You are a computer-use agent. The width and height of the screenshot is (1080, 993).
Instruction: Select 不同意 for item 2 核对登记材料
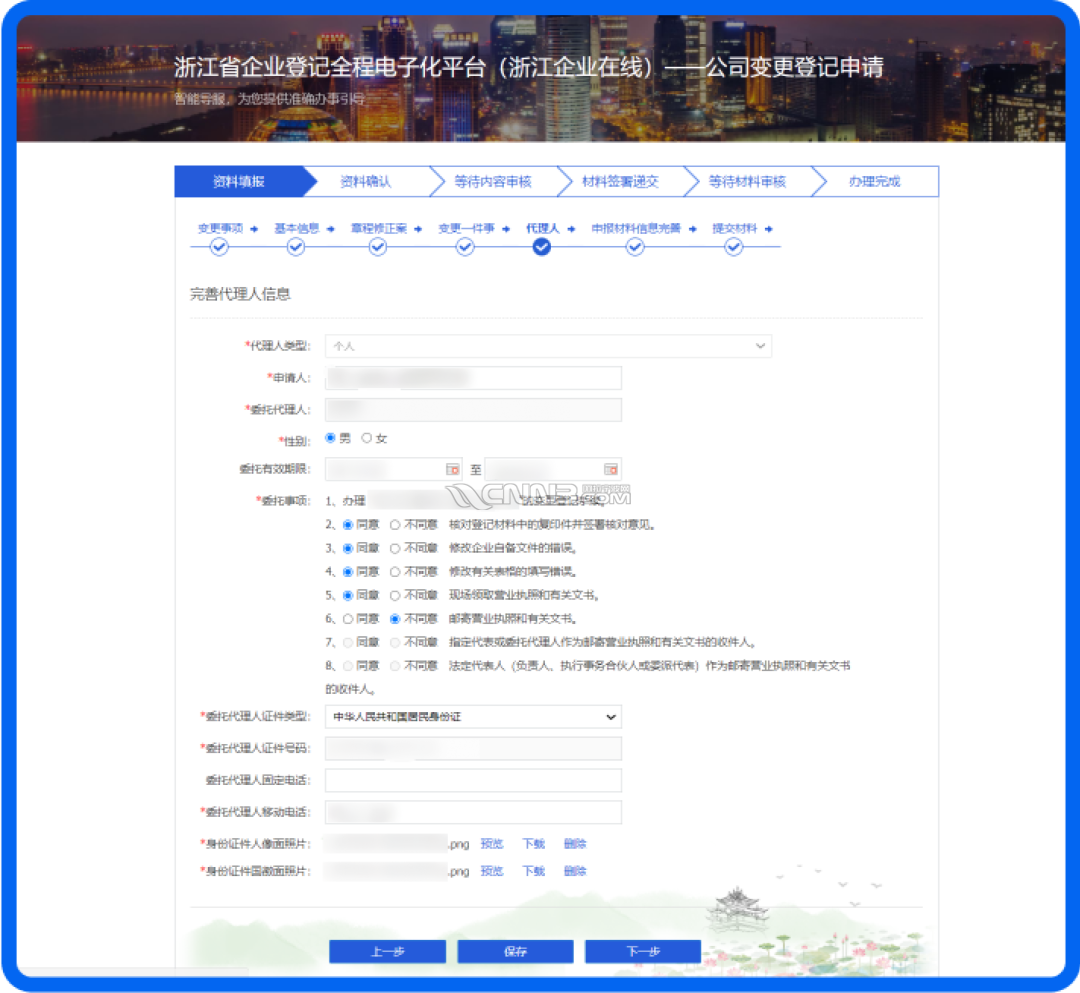[x=396, y=524]
